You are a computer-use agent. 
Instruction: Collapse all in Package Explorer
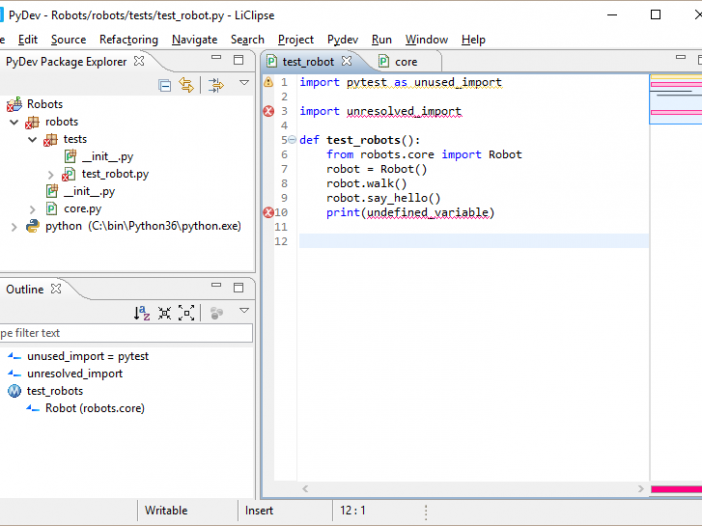(x=165, y=85)
